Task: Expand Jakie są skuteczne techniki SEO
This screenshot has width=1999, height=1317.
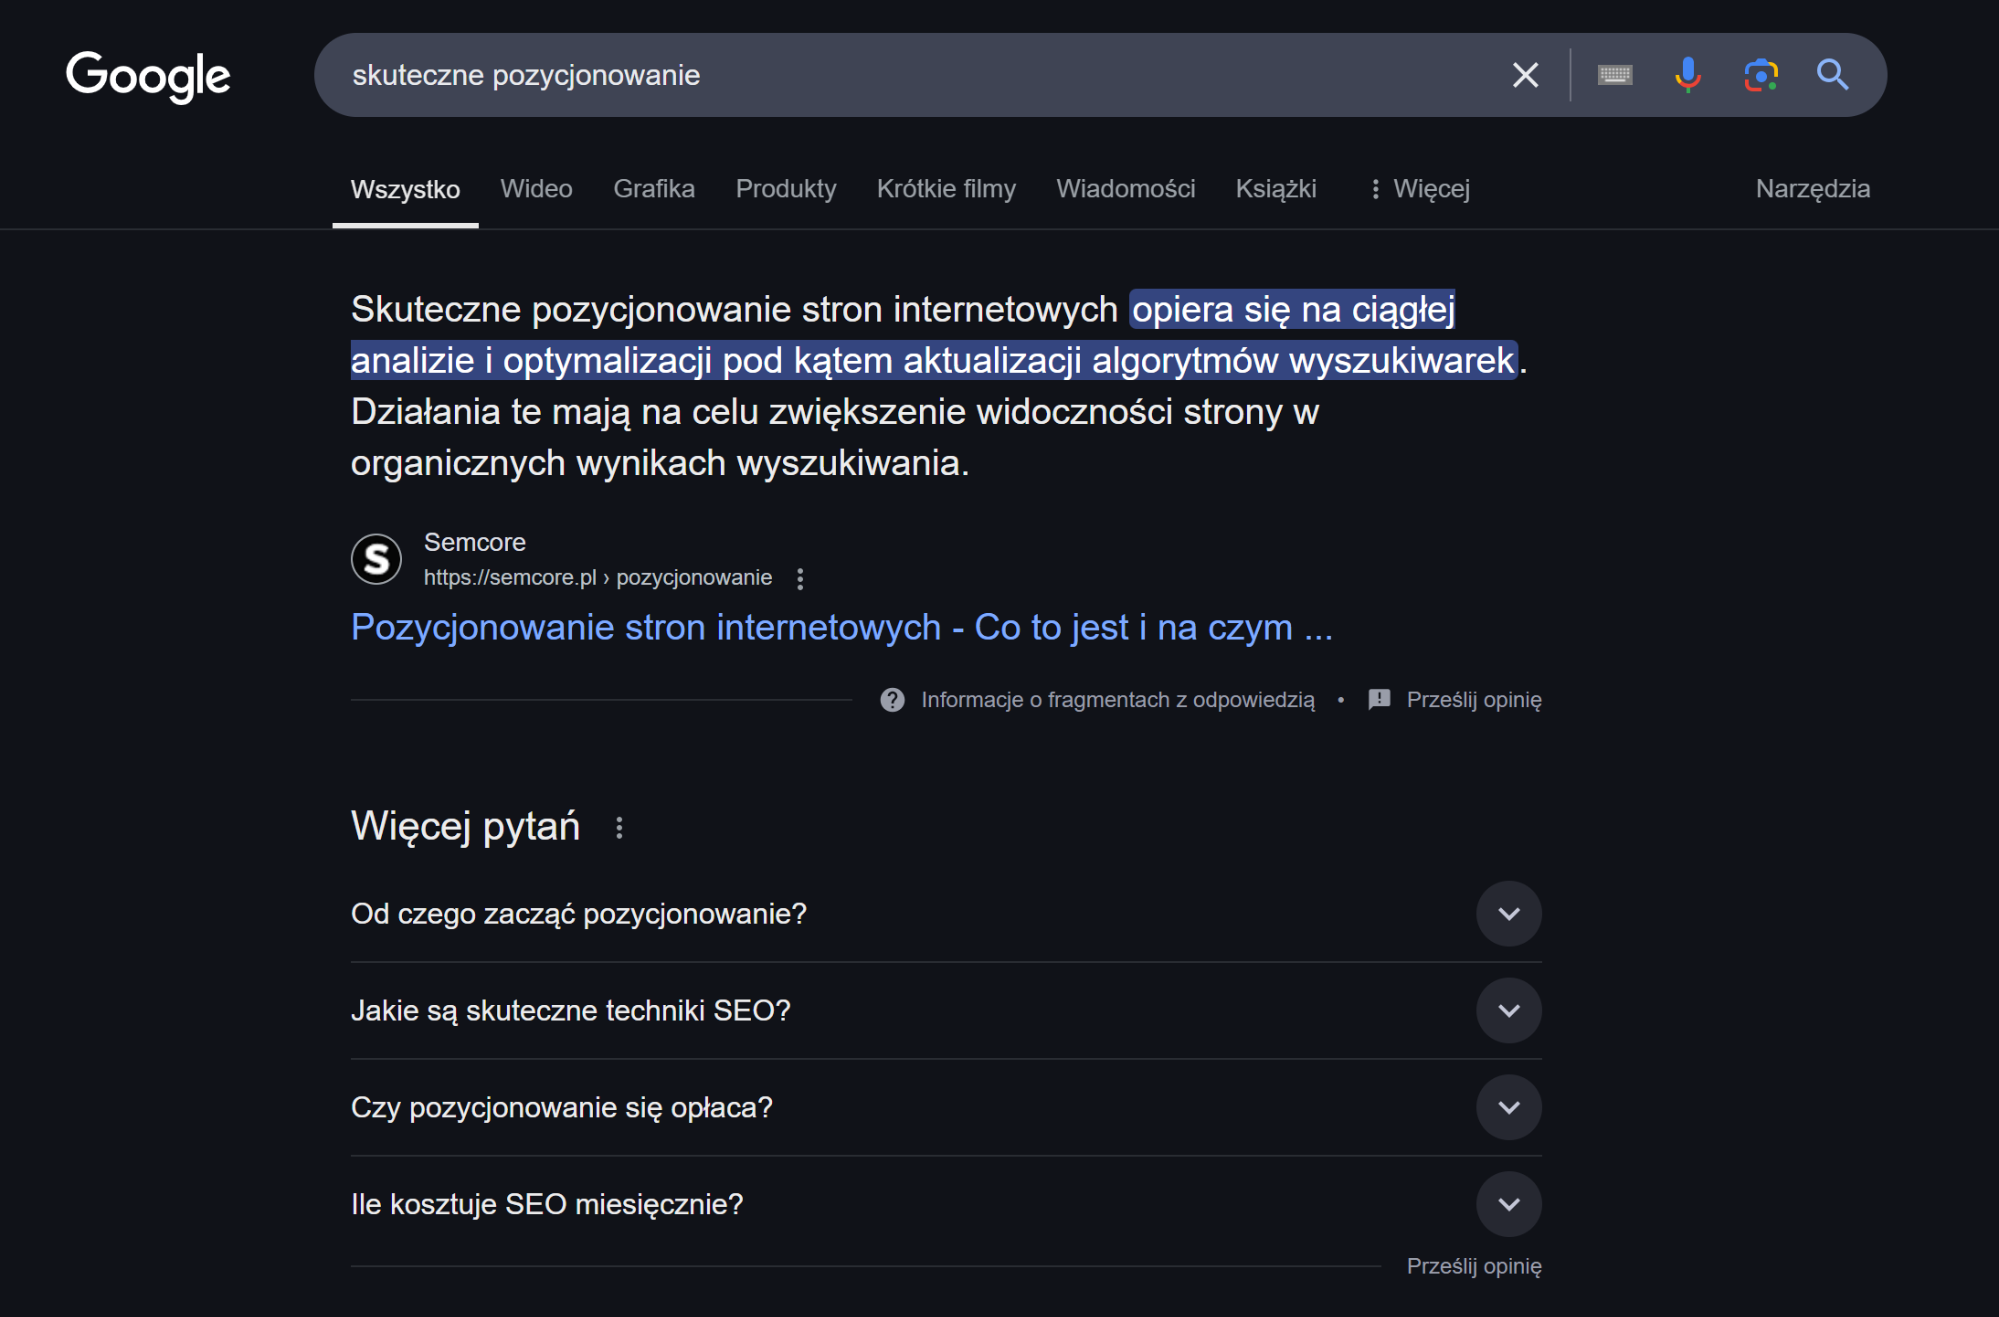Action: [946, 1011]
